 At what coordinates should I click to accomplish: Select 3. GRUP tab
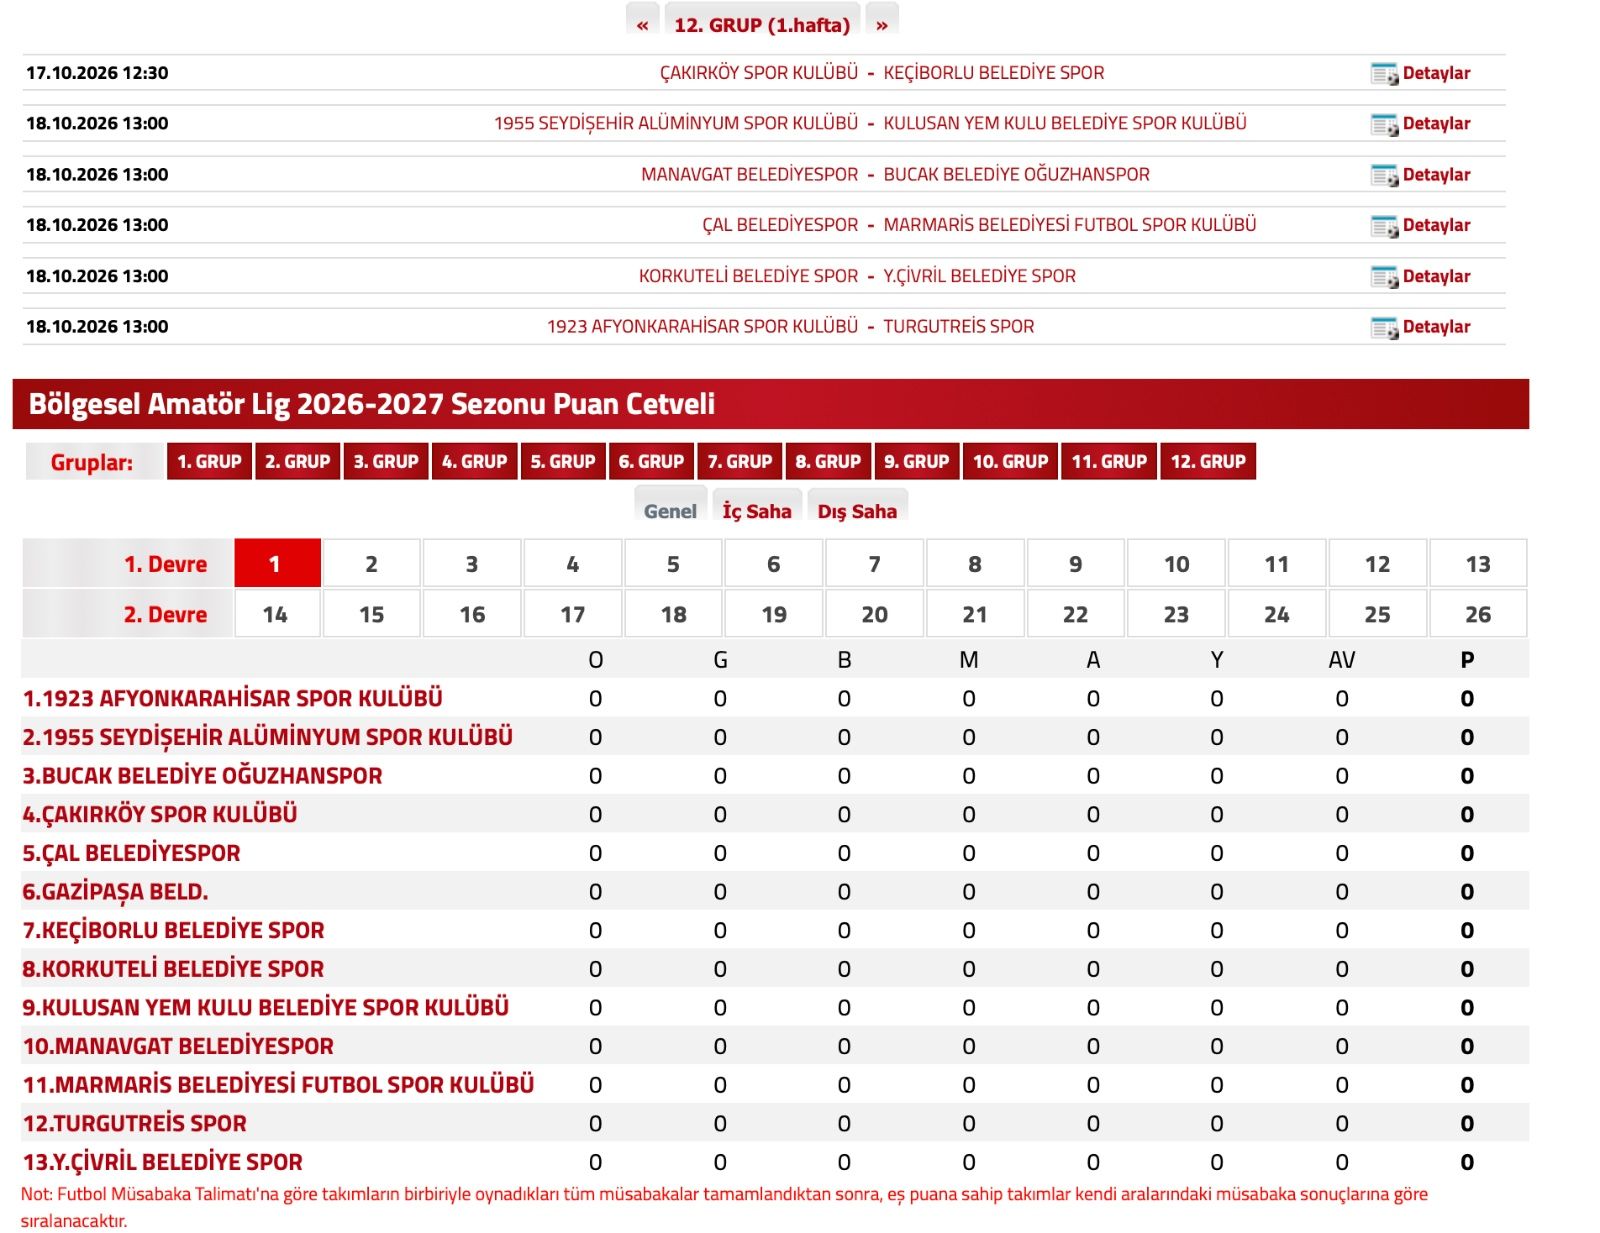click(x=386, y=461)
